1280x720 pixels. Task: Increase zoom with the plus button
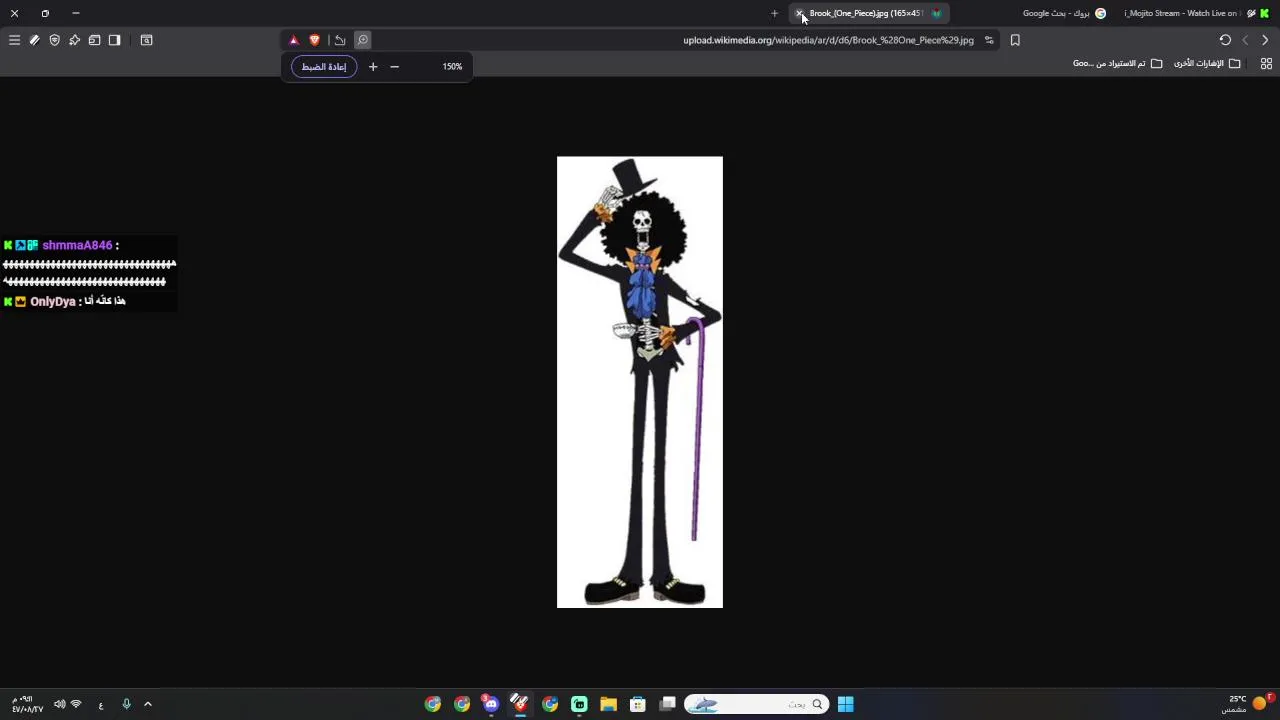tap(373, 67)
